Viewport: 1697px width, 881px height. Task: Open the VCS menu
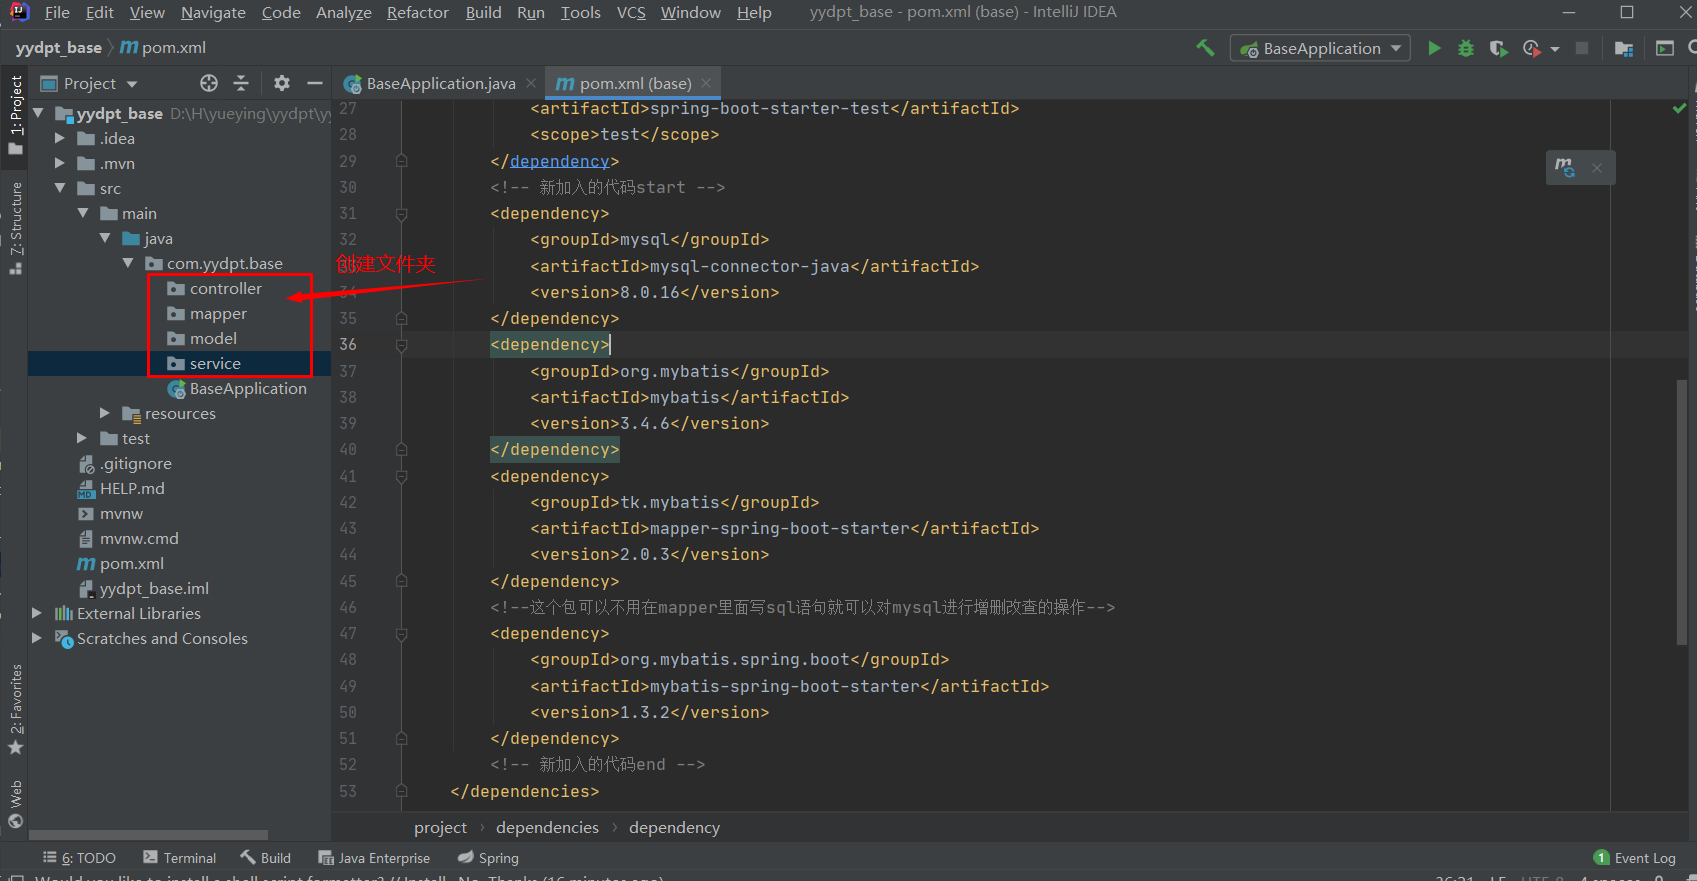click(x=631, y=12)
